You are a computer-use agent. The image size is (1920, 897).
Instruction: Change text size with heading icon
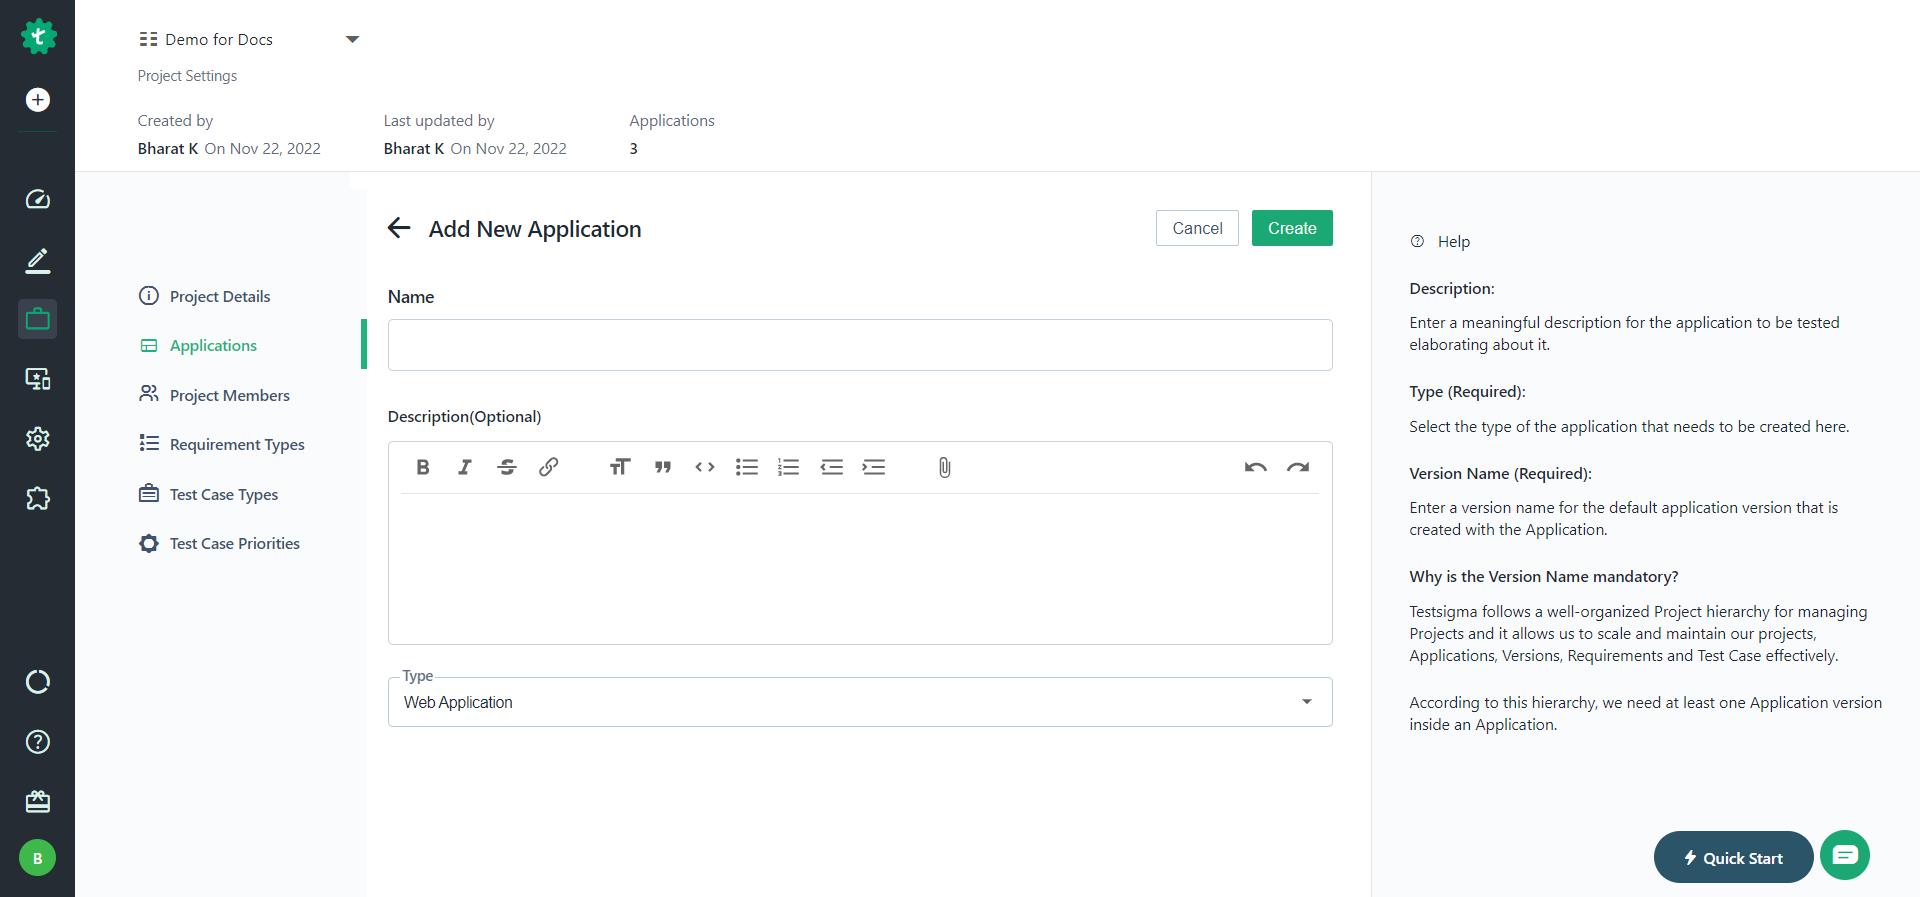[620, 467]
